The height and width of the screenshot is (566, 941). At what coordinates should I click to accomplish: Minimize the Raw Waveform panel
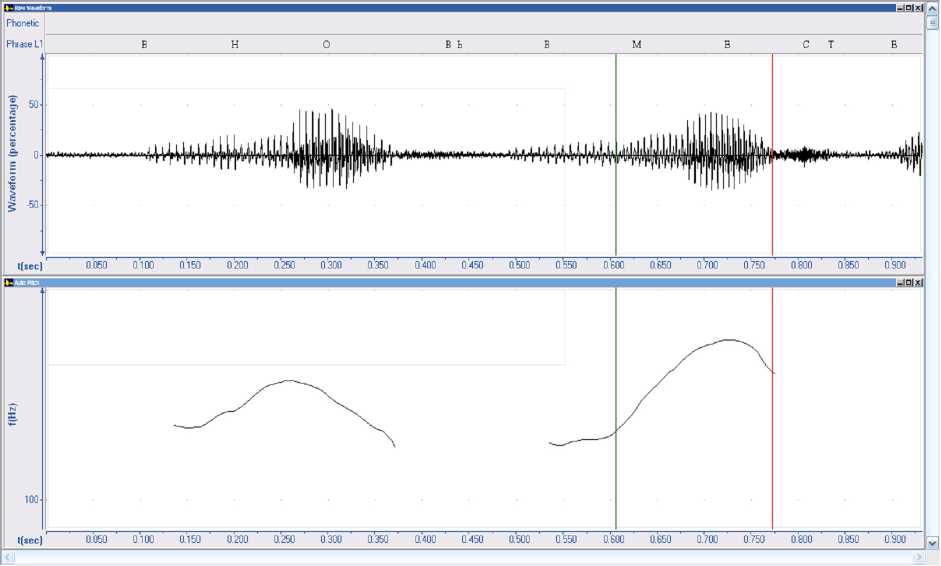899,6
